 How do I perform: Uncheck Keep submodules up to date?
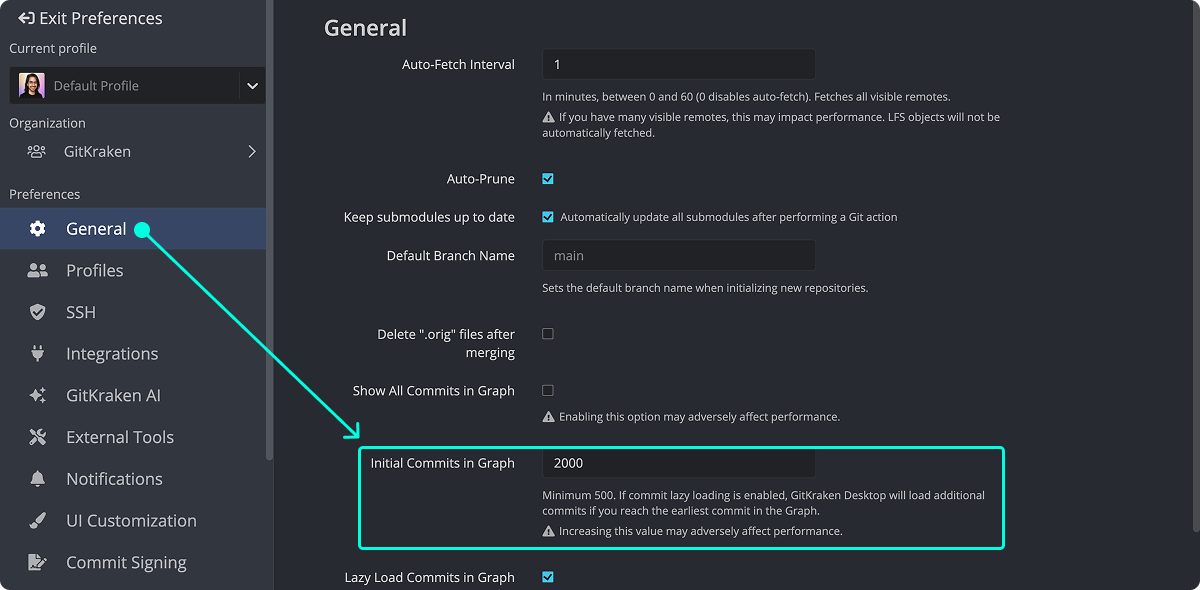548,217
